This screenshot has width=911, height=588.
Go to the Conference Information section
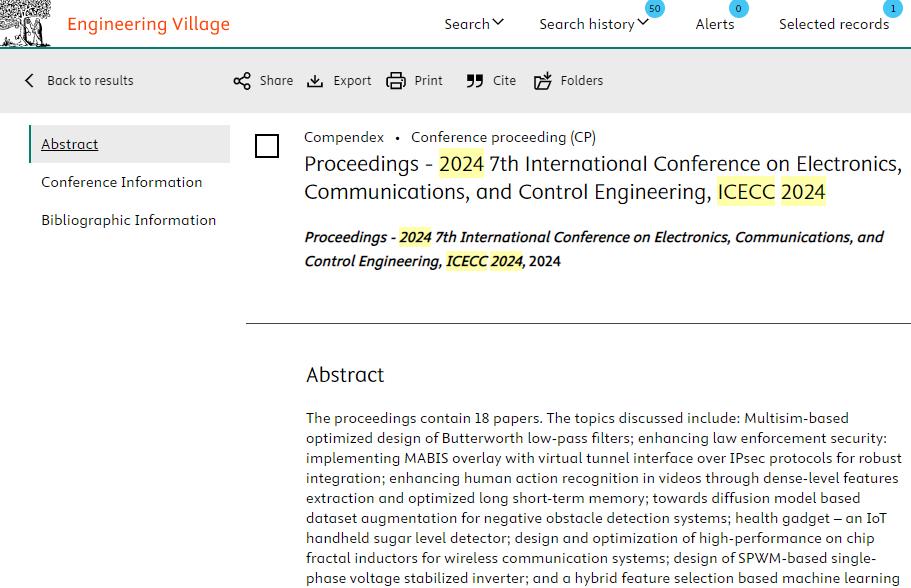coord(121,182)
